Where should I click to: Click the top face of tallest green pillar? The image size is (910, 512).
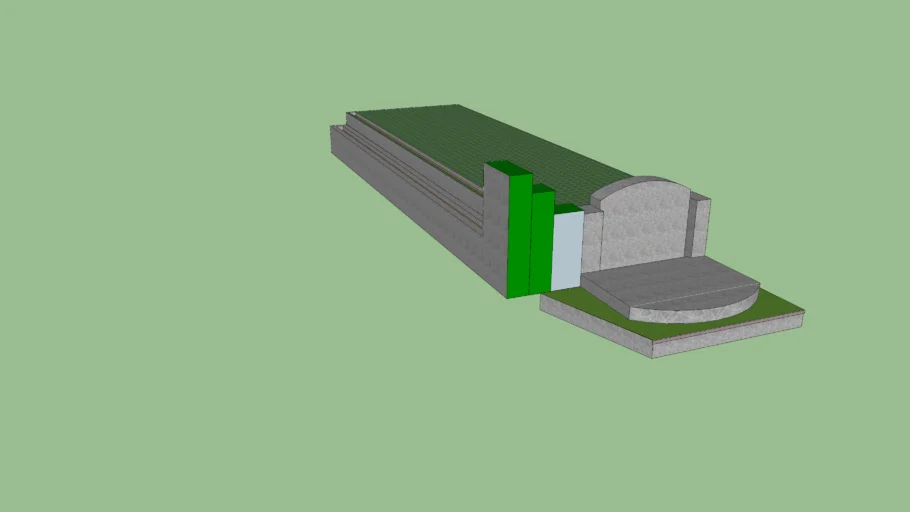[509, 167]
